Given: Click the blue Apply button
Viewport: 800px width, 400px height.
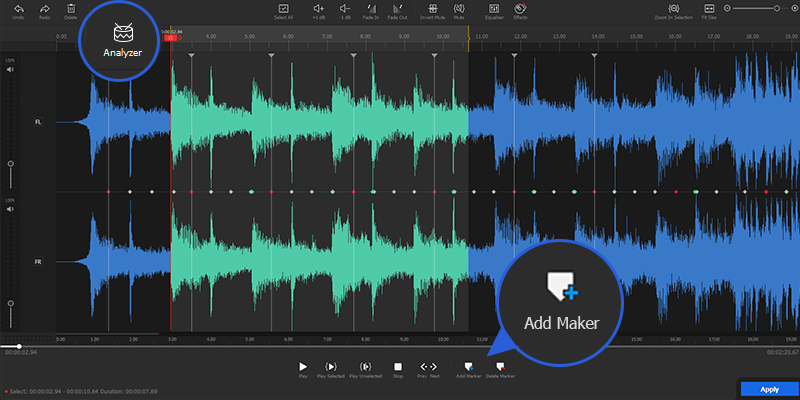Looking at the screenshot, I should pos(769,389).
